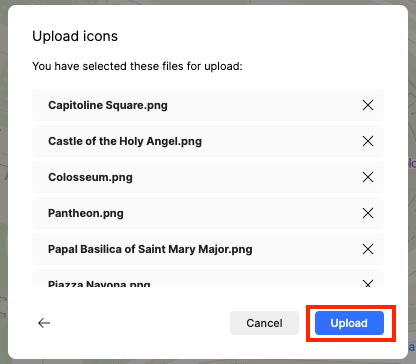Click the Upload icons dialog heading
416x364 pixels.
coord(75,36)
